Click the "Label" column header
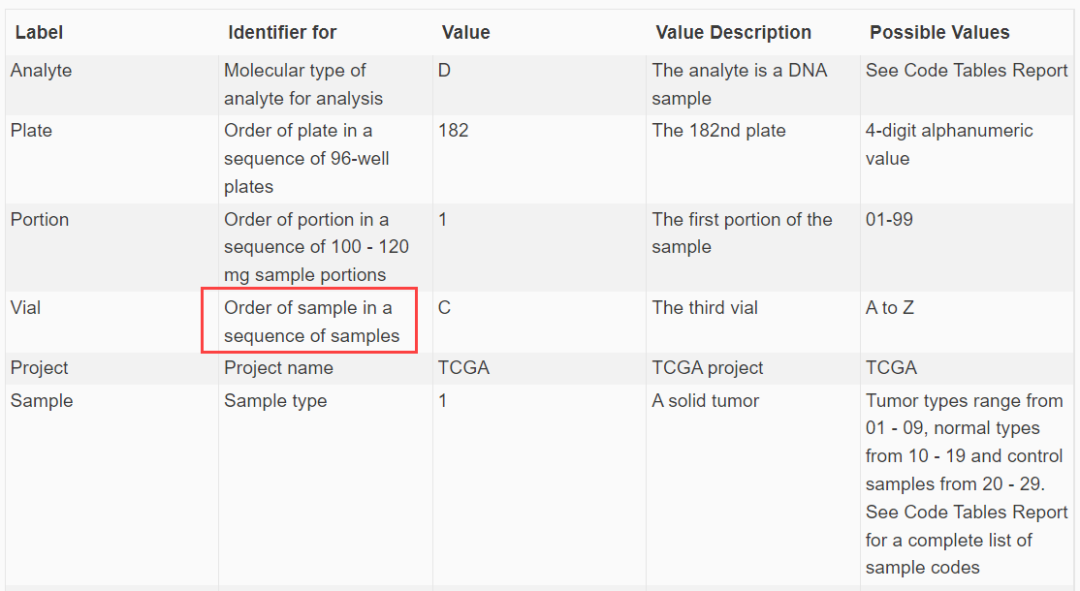 pos(39,33)
